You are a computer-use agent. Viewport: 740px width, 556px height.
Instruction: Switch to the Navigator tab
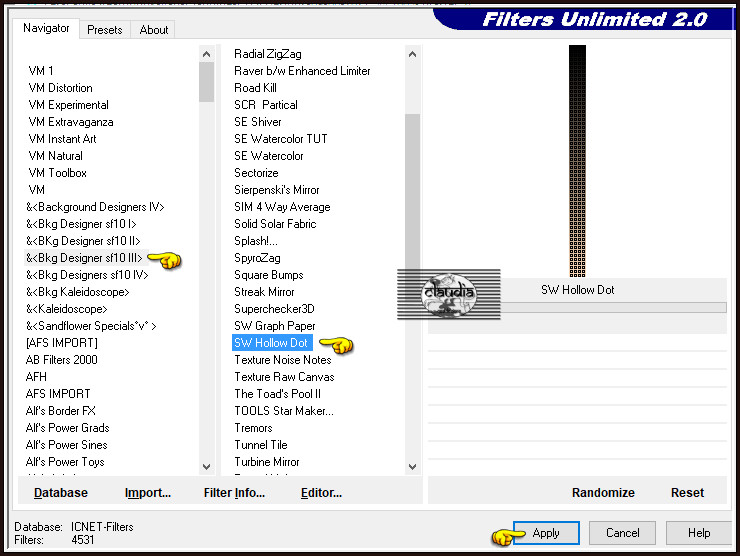pyautogui.click(x=46, y=28)
